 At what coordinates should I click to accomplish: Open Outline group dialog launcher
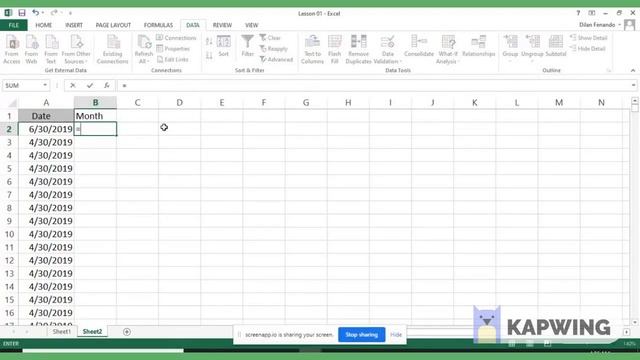[x=609, y=71]
